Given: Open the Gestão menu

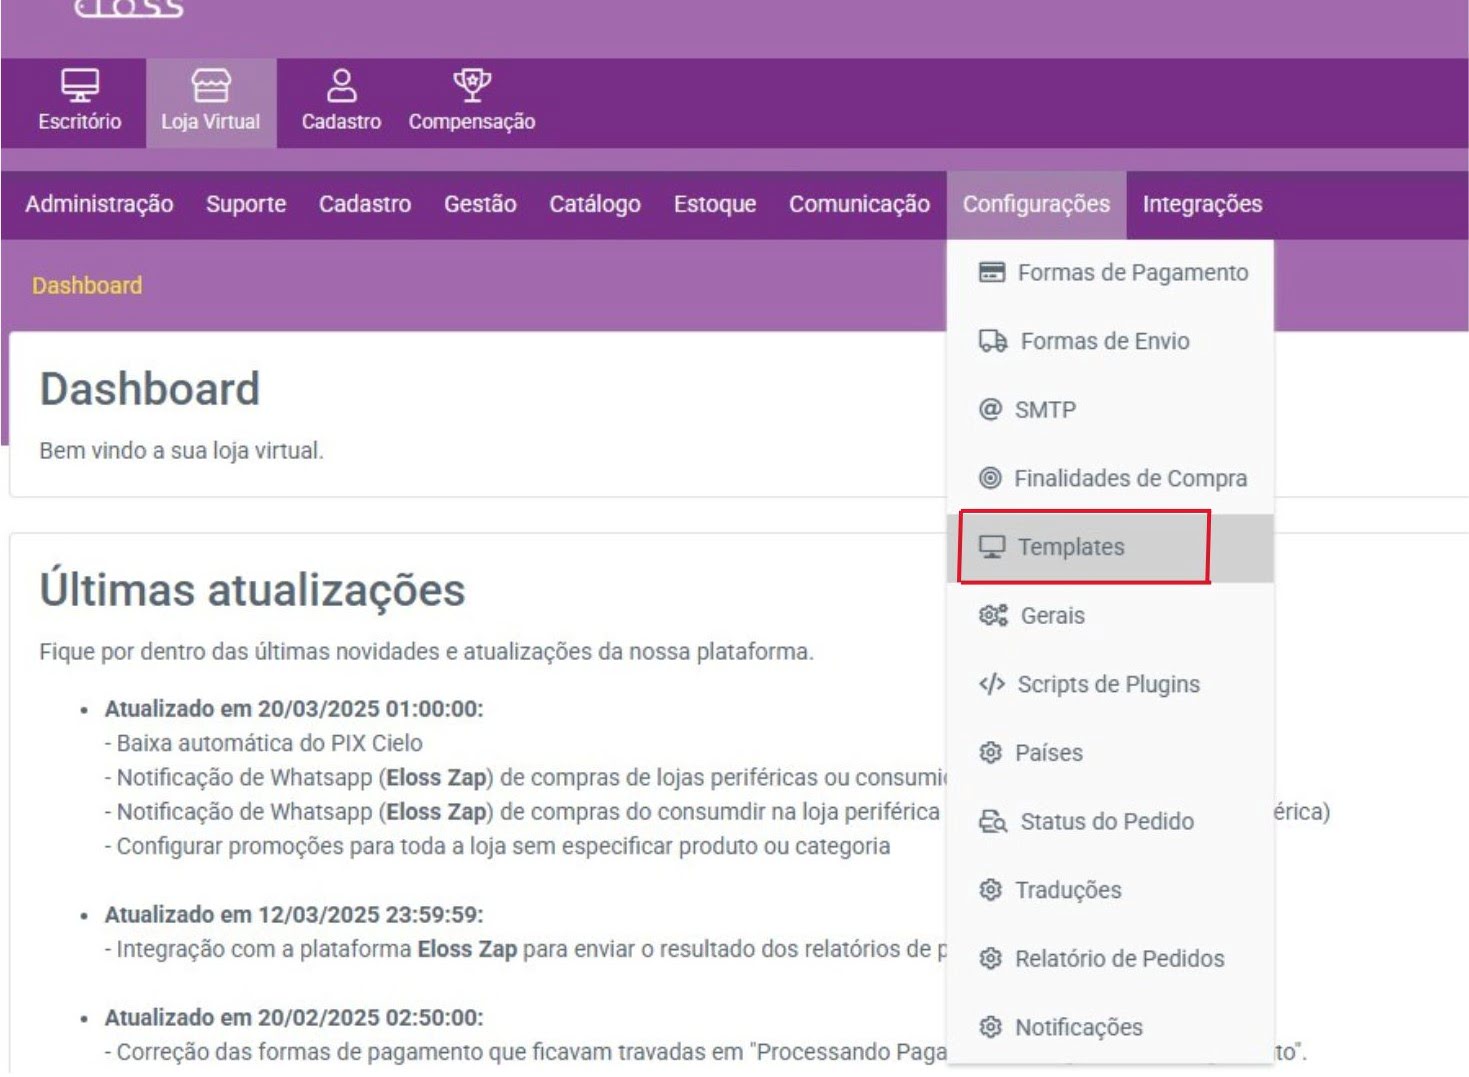Looking at the screenshot, I should pyautogui.click(x=480, y=204).
